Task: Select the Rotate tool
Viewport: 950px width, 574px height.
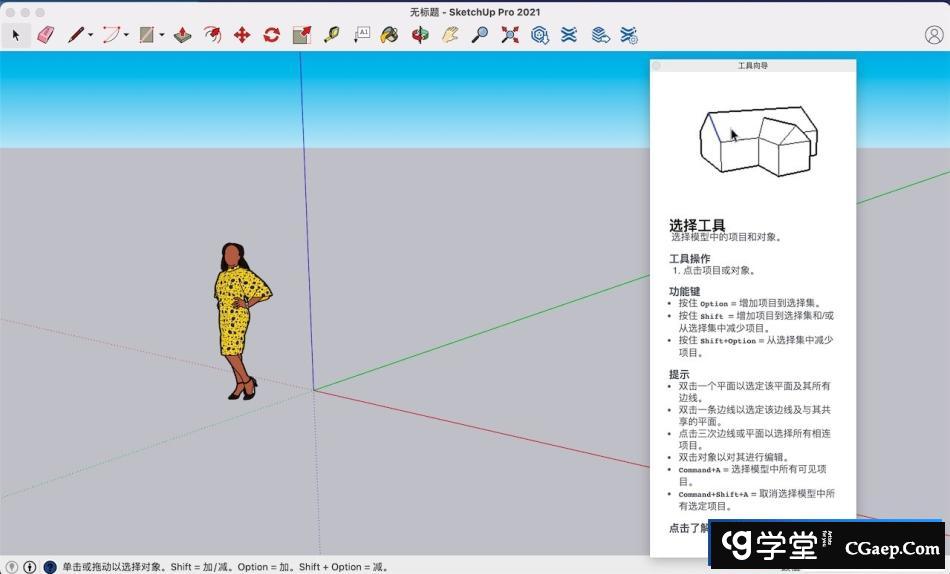Action: (271, 35)
